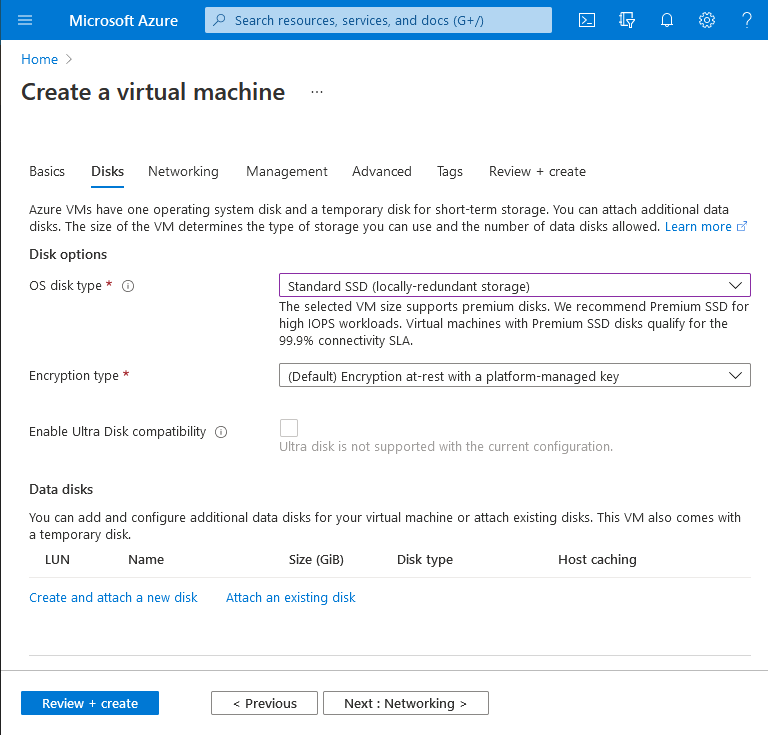768x735 pixels.
Task: Click the help question mark icon
Action: click(x=746, y=20)
